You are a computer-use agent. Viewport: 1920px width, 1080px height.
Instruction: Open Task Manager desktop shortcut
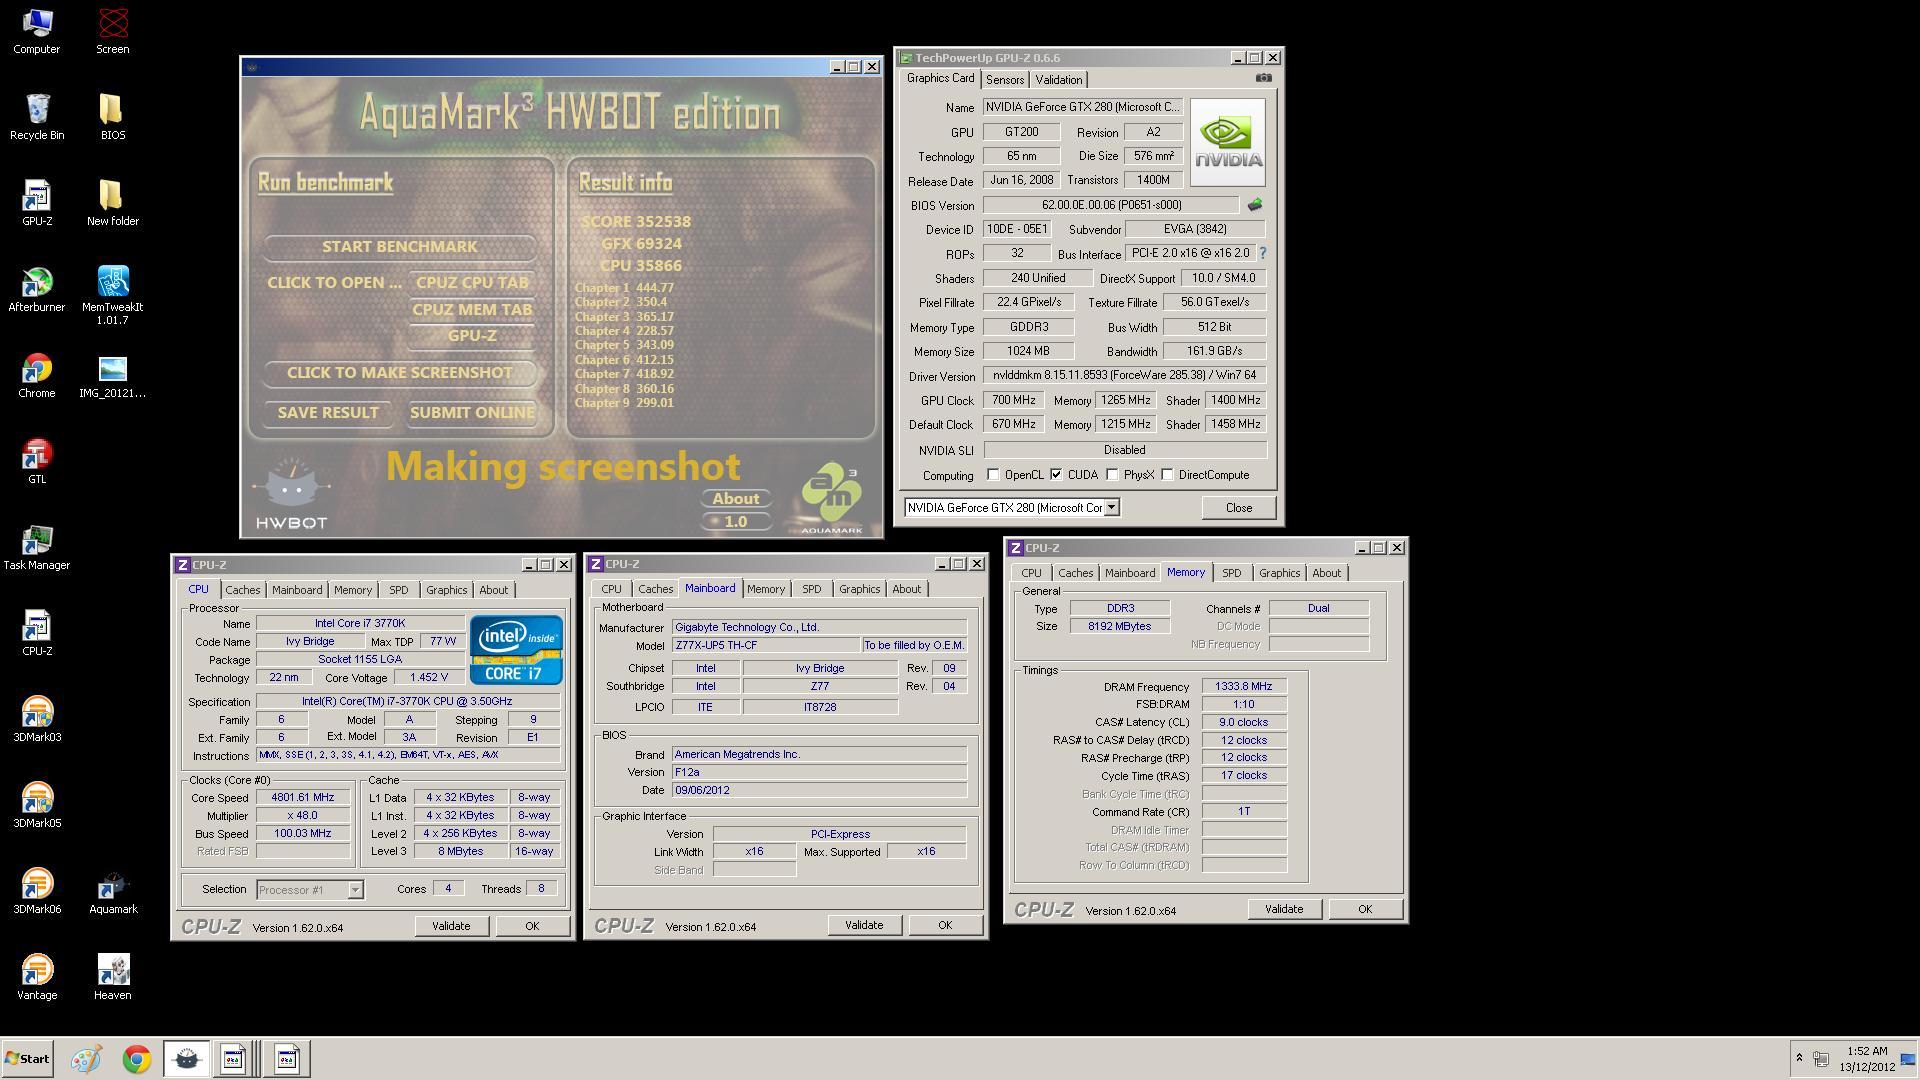(x=36, y=547)
